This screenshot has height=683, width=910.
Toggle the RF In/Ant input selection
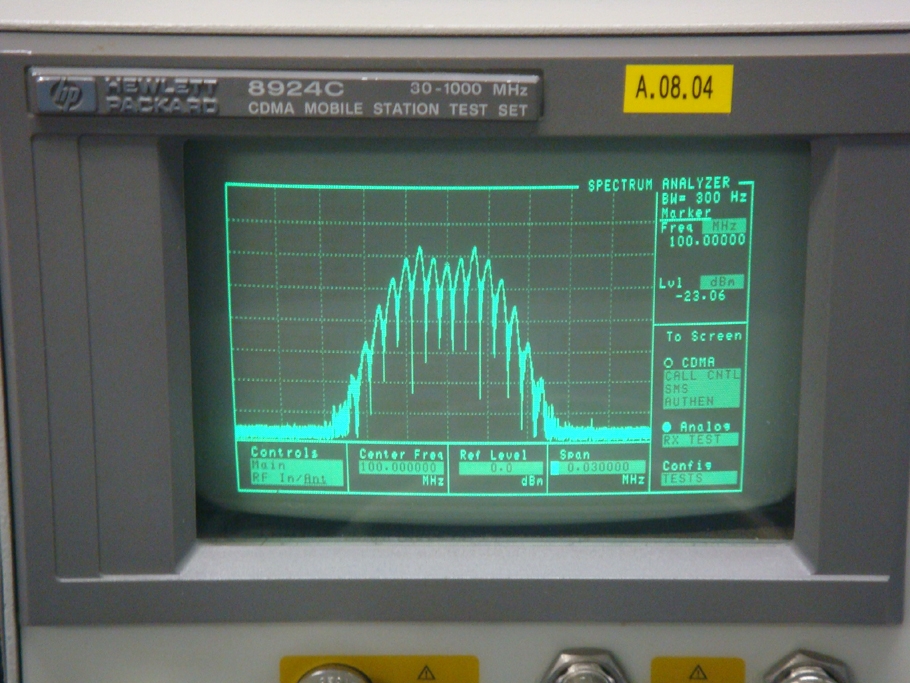297,479
